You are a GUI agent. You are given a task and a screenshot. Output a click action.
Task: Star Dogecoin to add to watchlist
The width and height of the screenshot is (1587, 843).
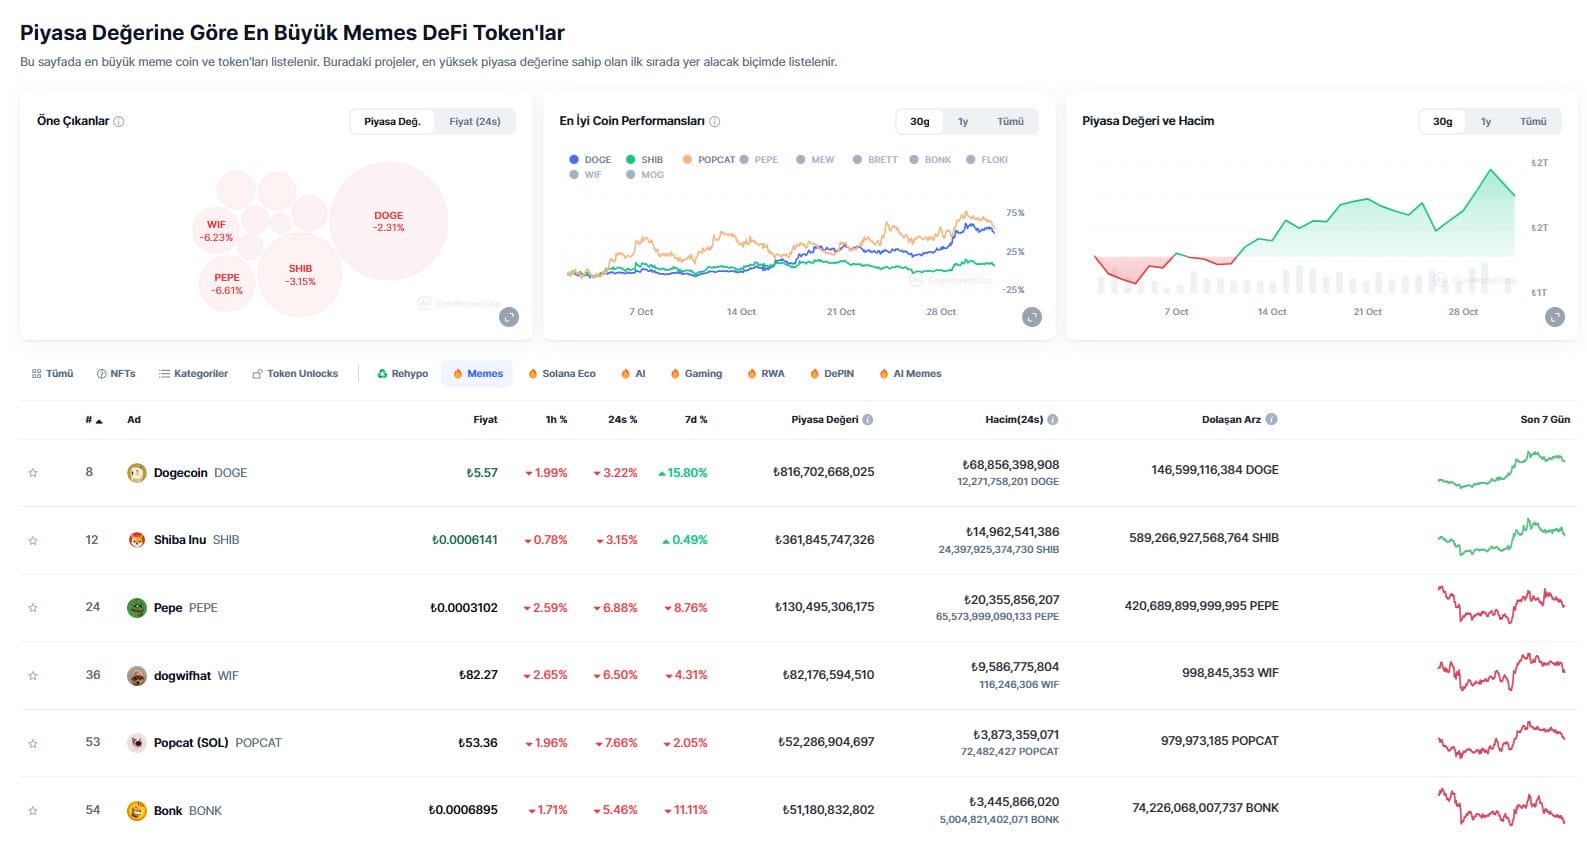[33, 473]
